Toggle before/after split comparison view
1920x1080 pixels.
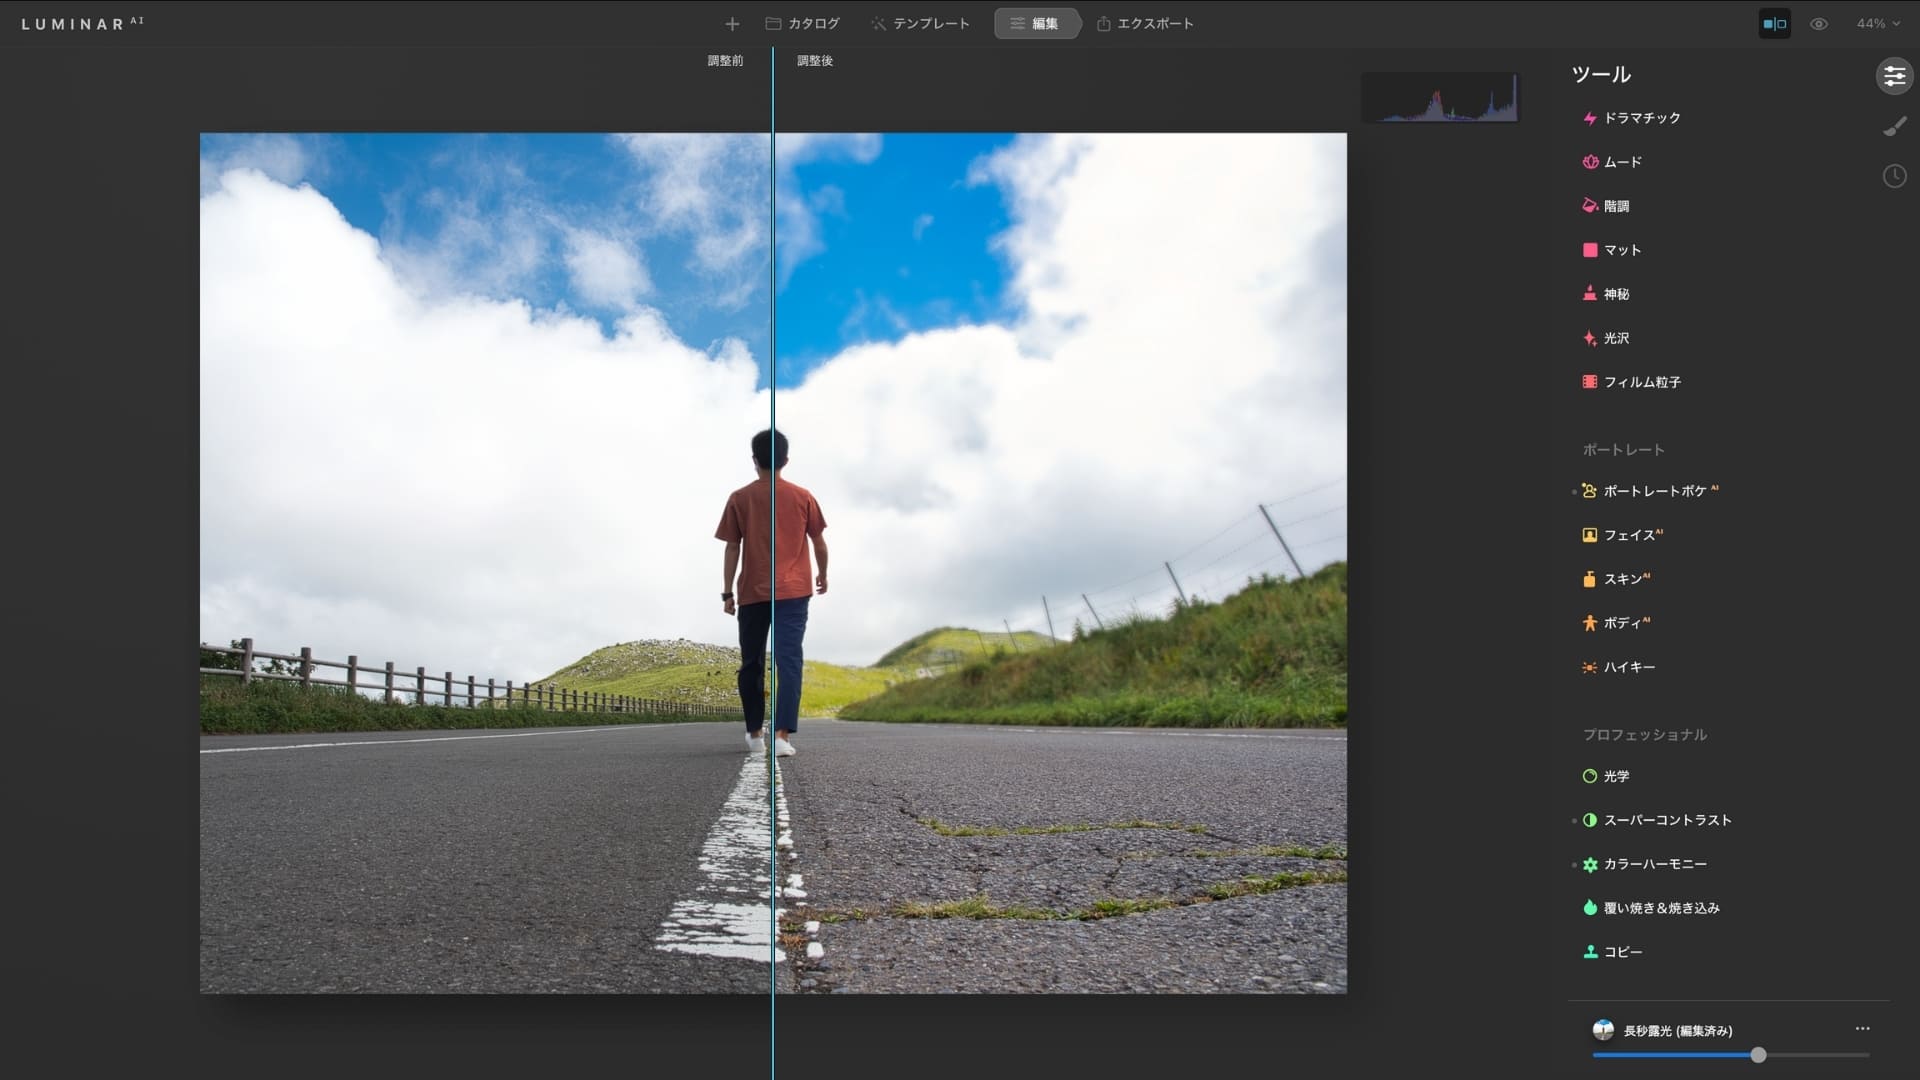[x=1775, y=24]
